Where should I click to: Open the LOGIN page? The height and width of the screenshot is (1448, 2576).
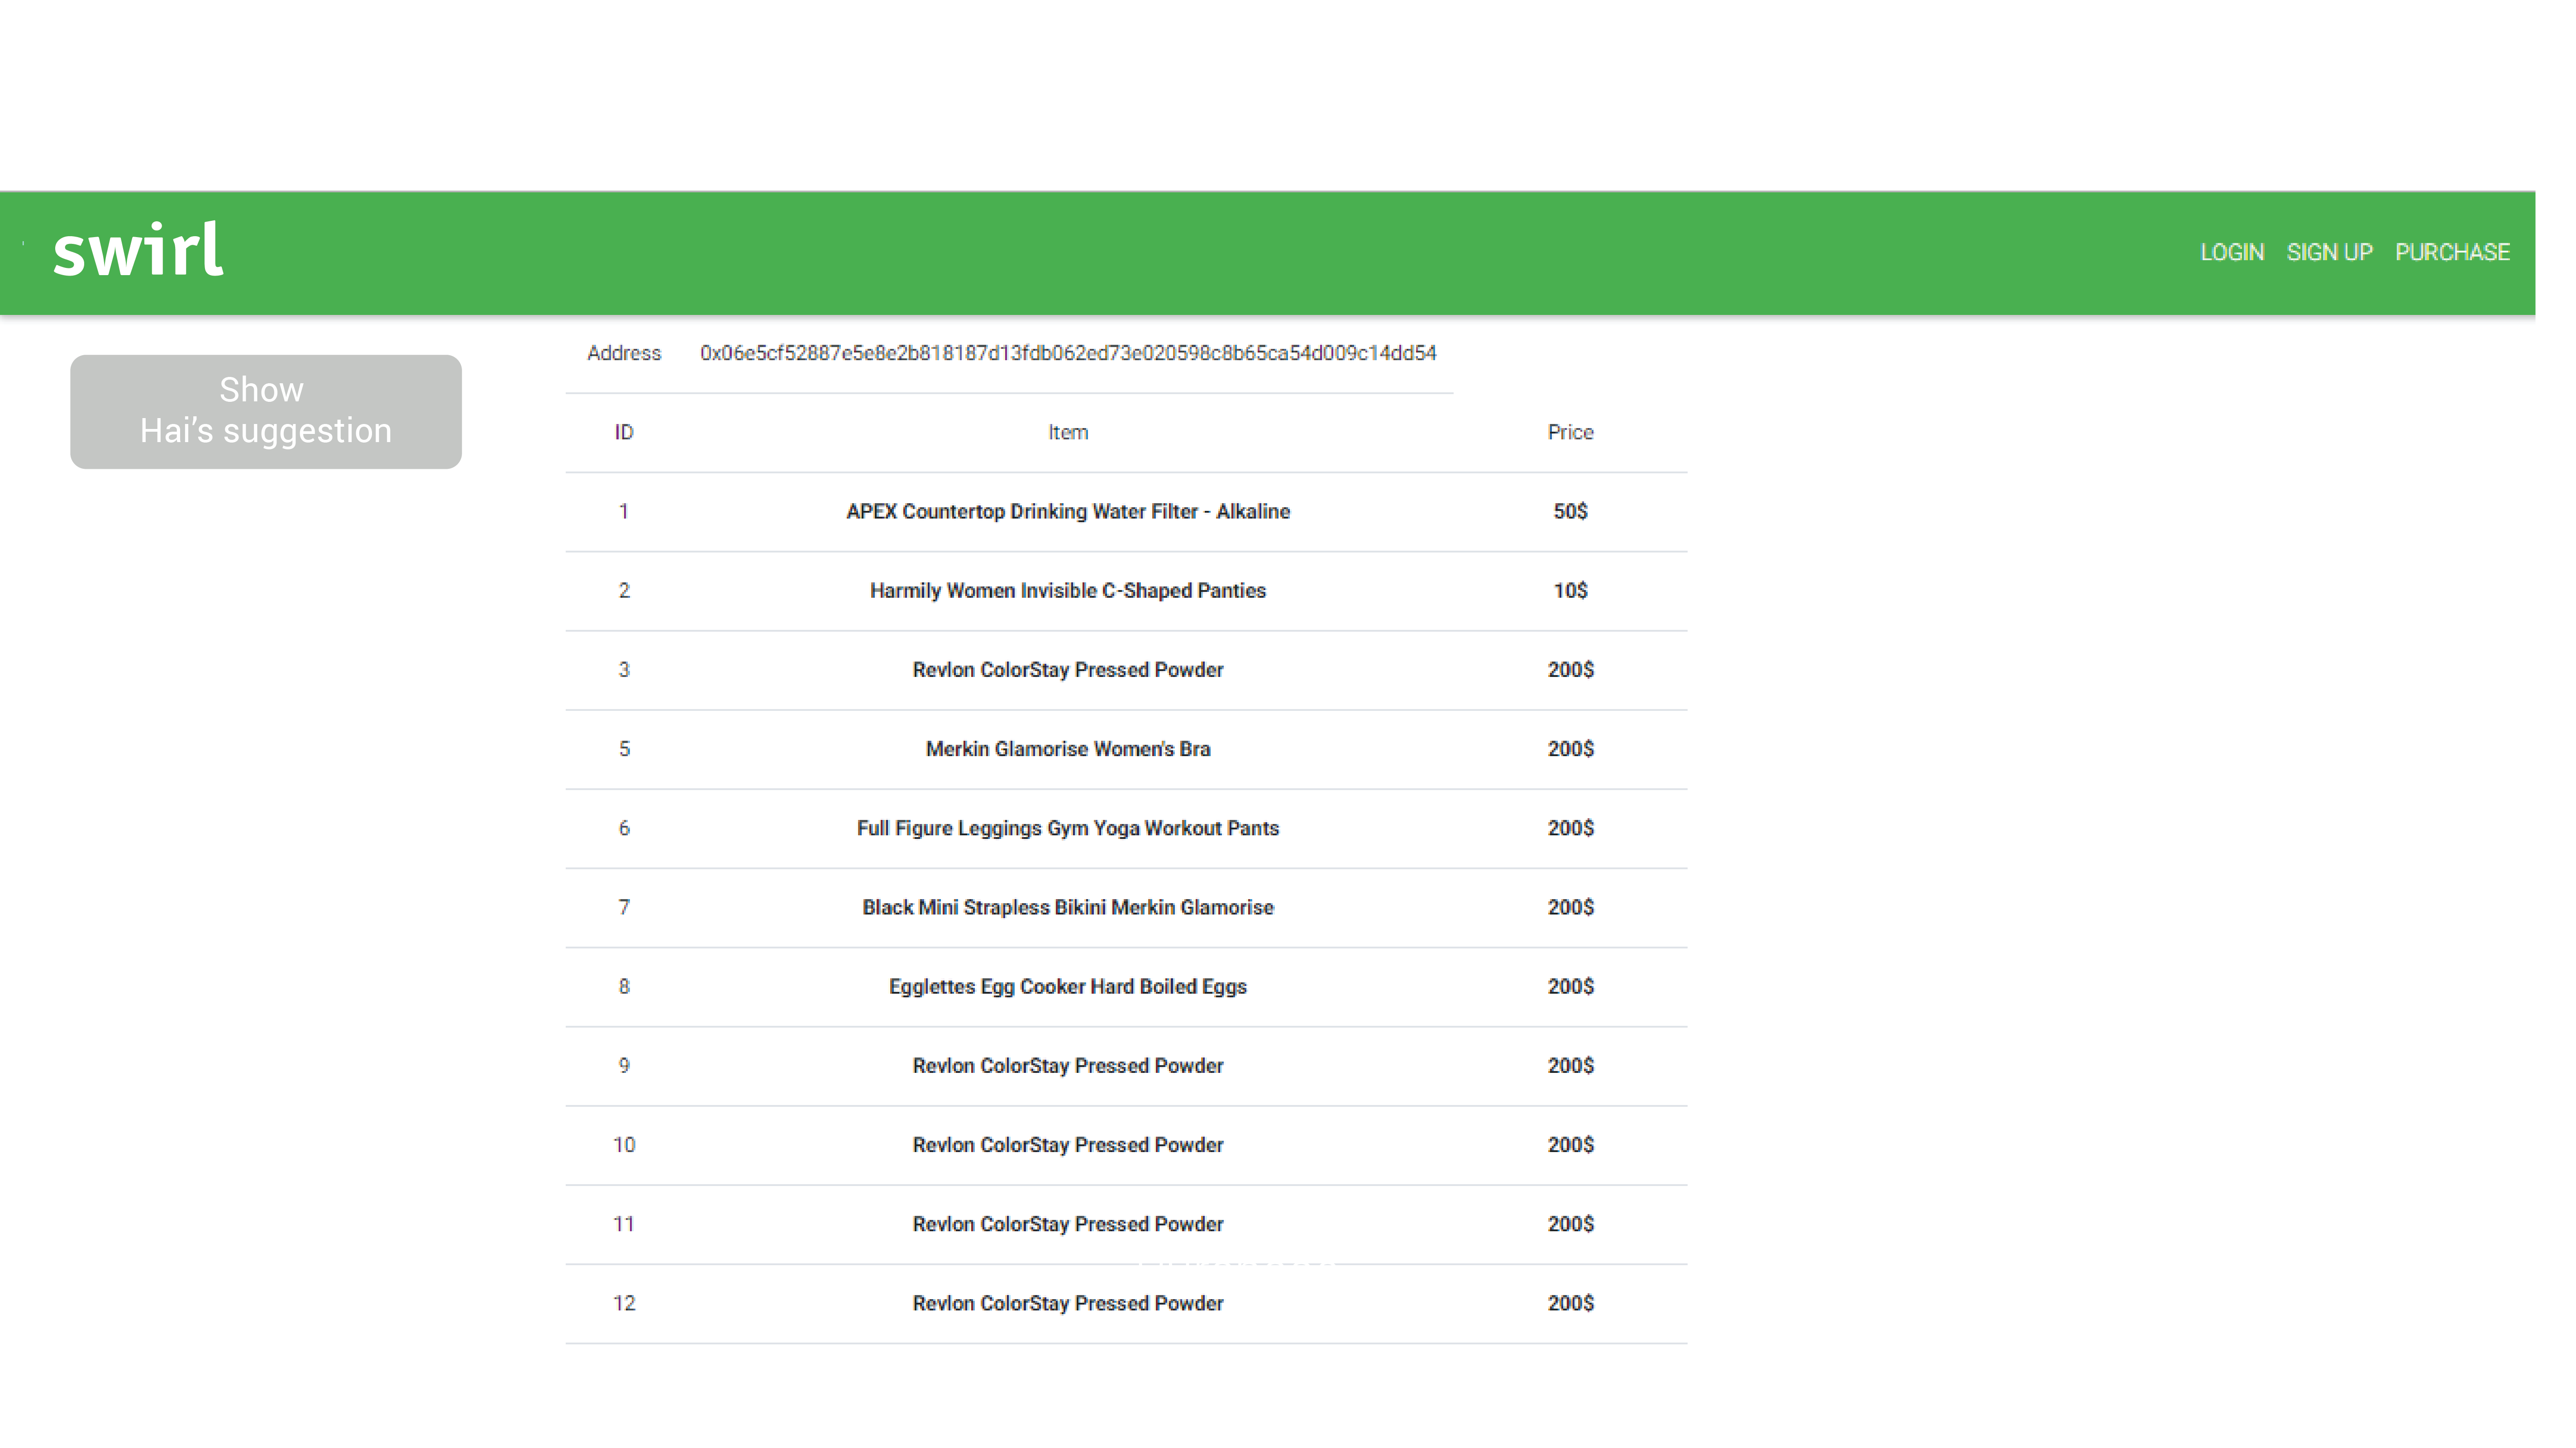point(2231,252)
